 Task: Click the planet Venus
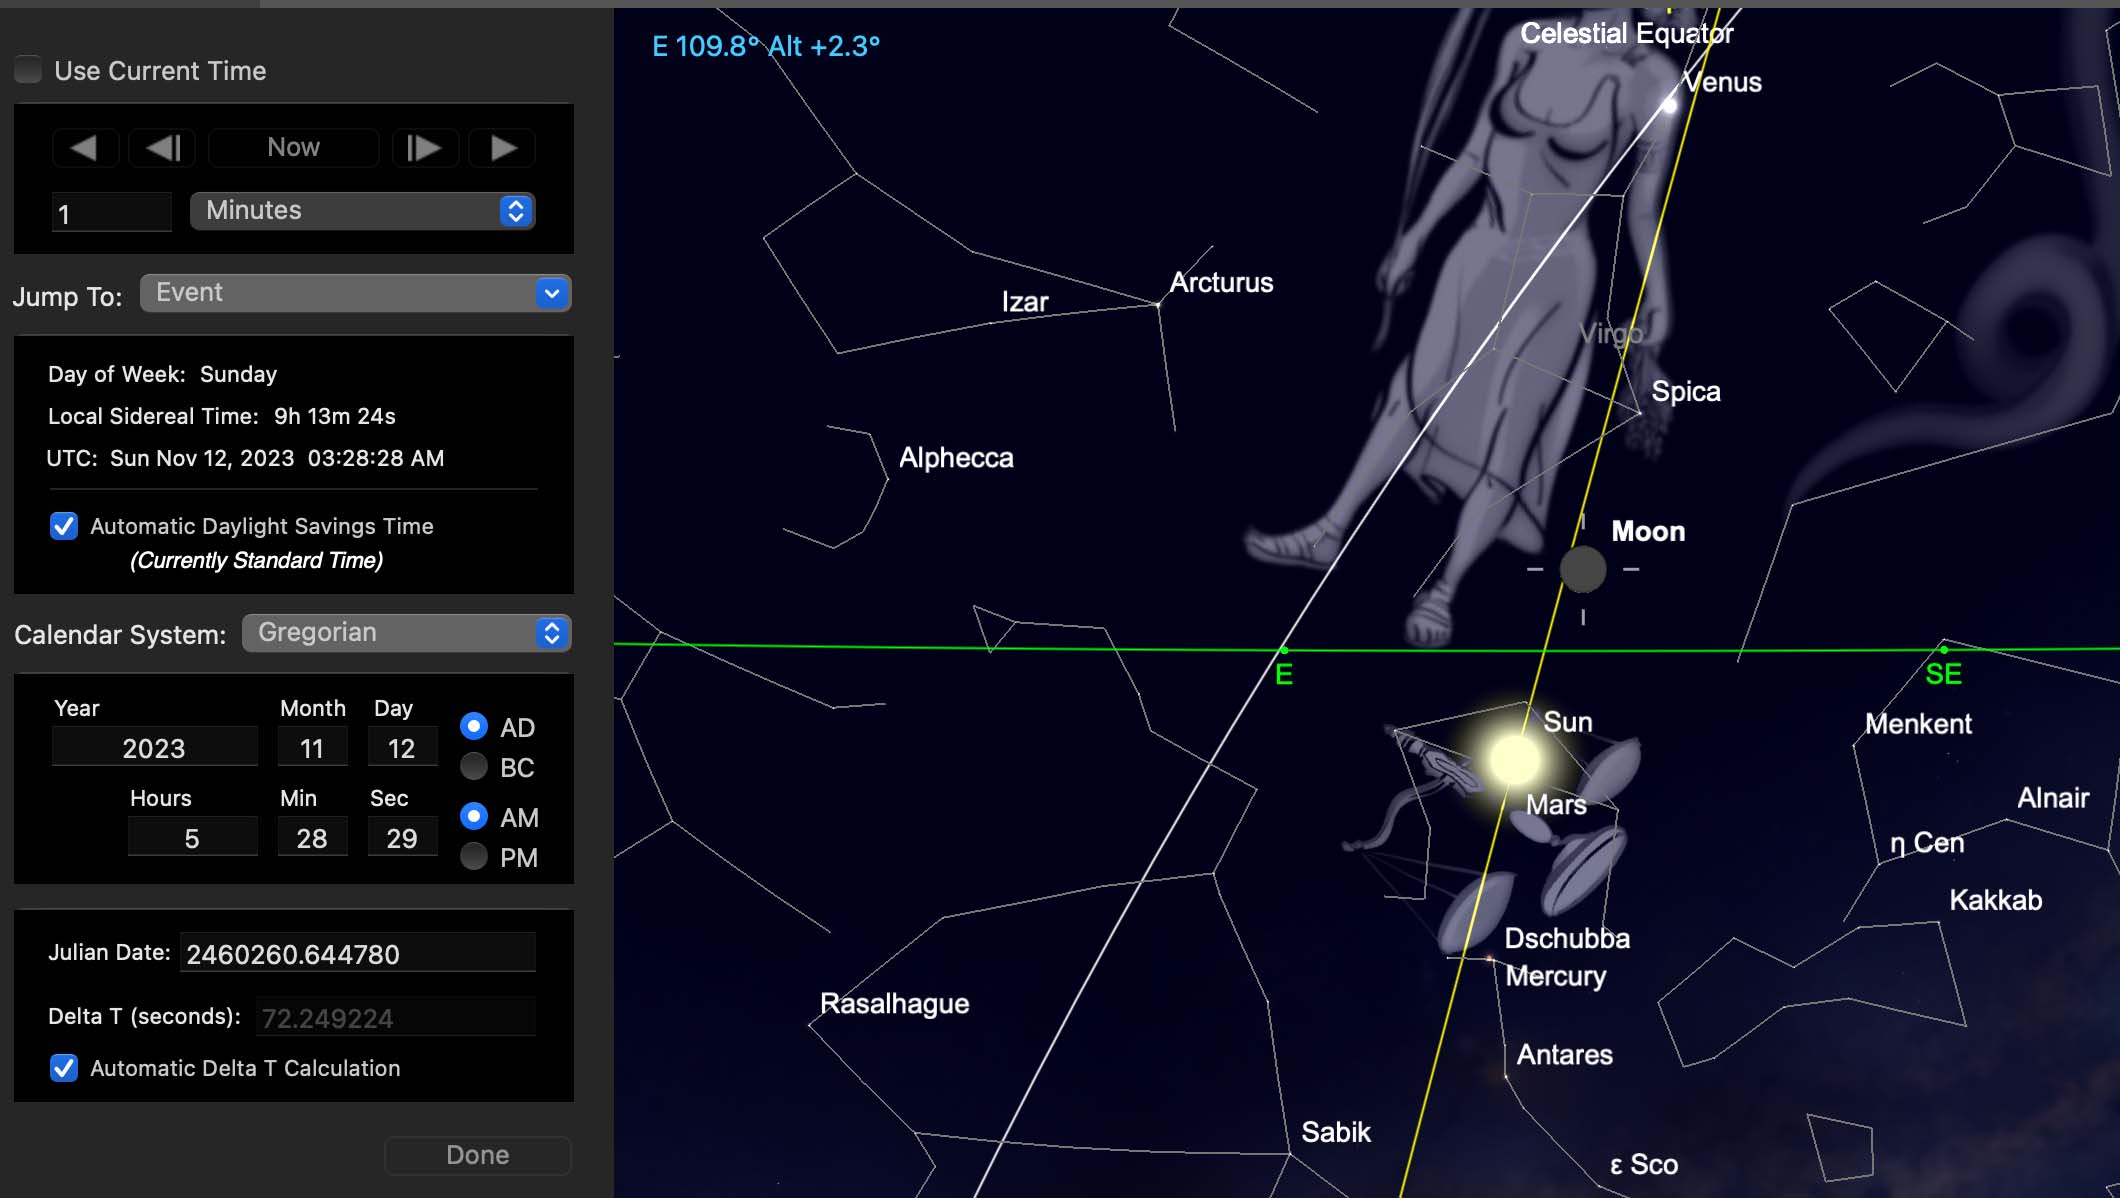(1669, 105)
